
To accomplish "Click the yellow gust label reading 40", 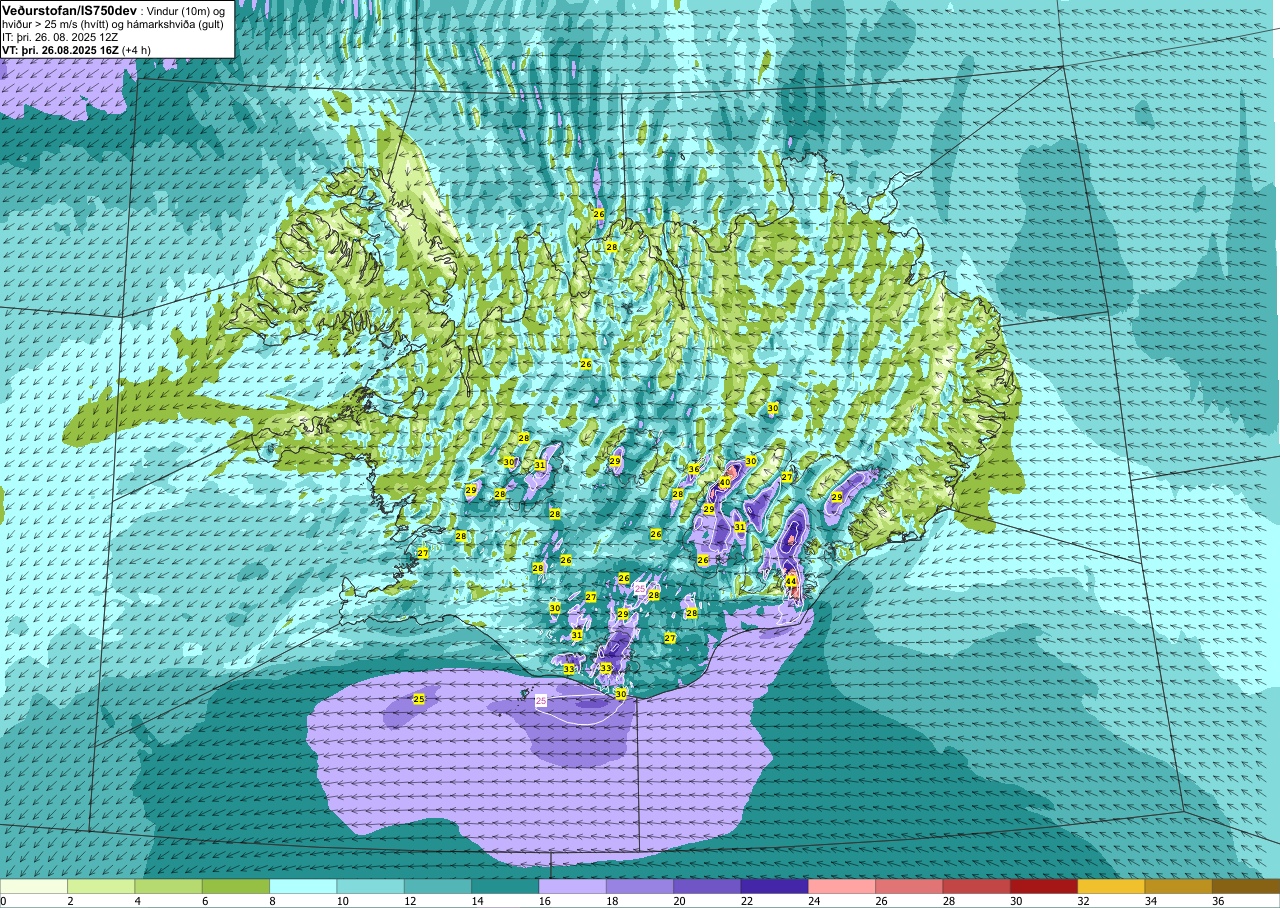I will tap(725, 483).
